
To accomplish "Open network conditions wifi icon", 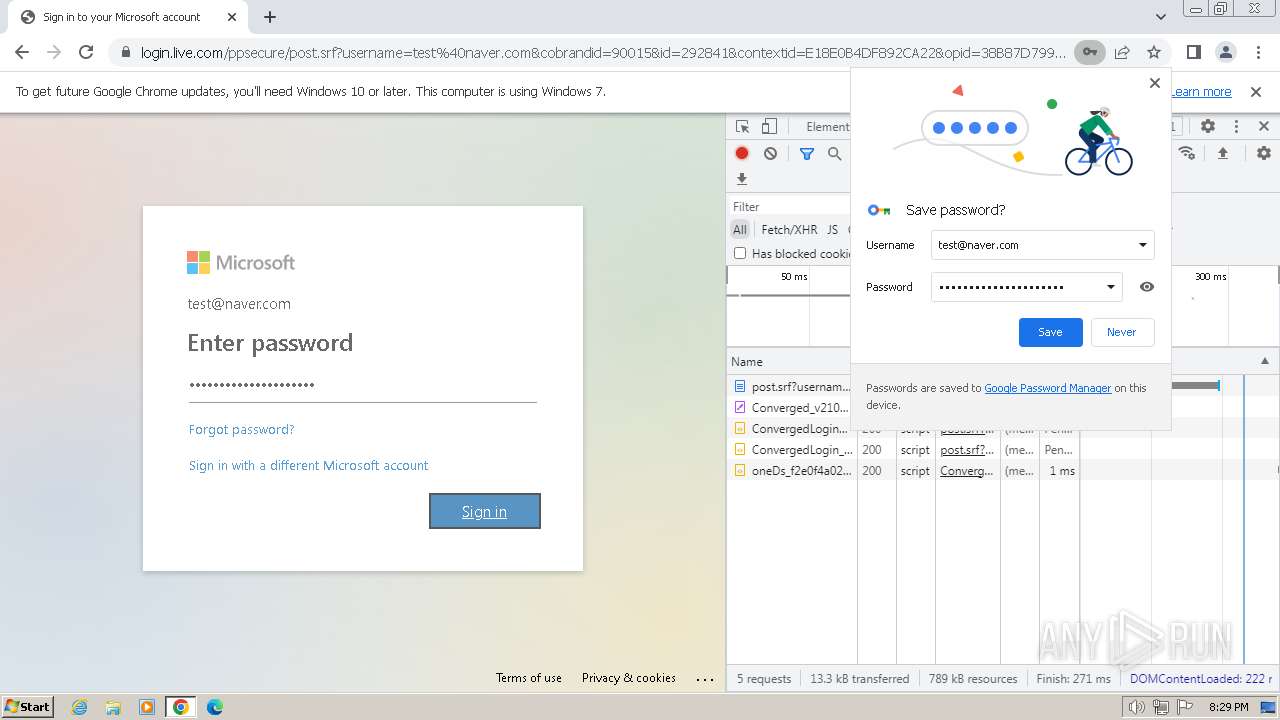I will click(x=1187, y=153).
